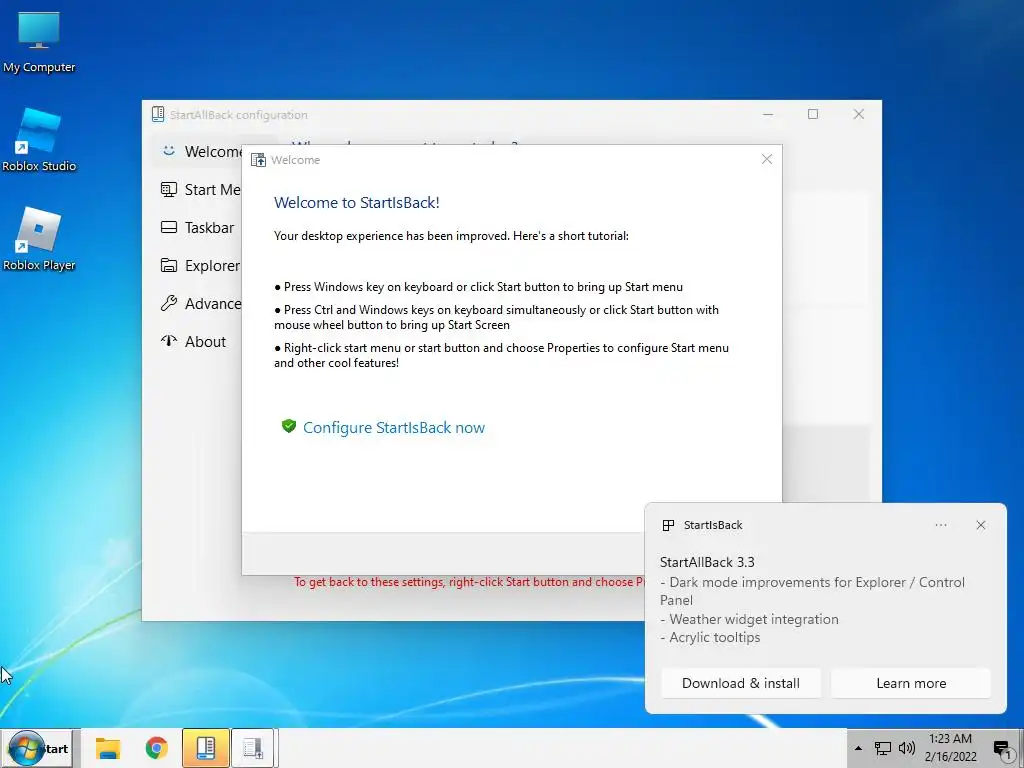Maximize the StartAllBack configuration window
This screenshot has height=768, width=1024.
(813, 114)
